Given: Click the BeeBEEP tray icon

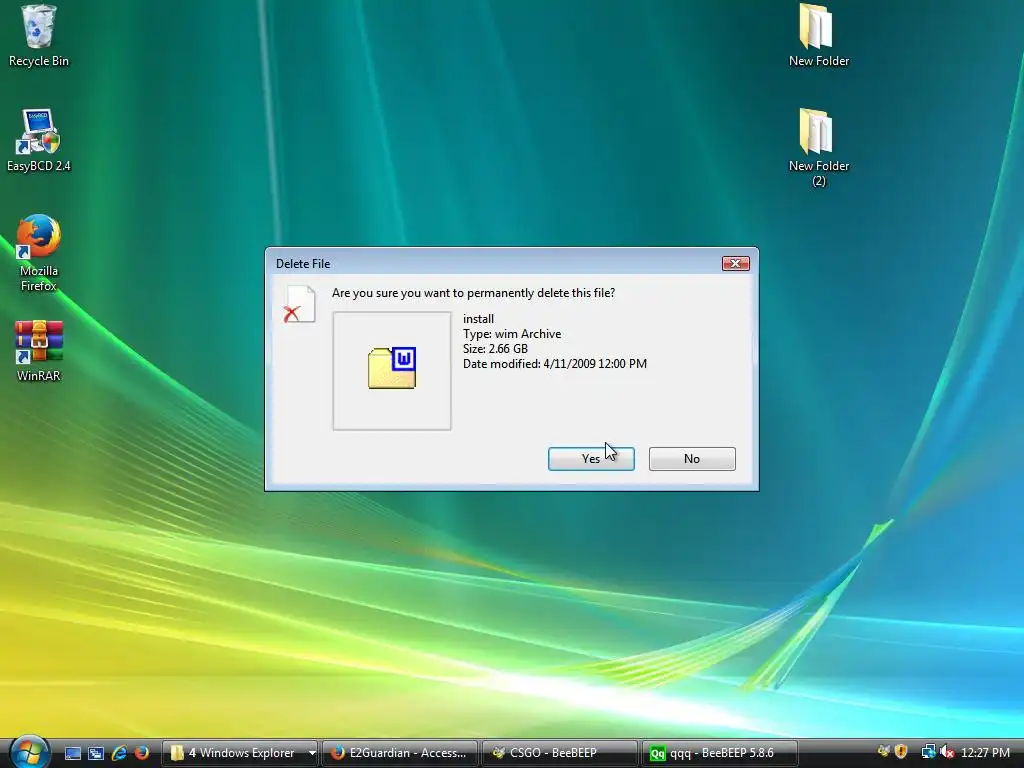Looking at the screenshot, I should click(884, 752).
